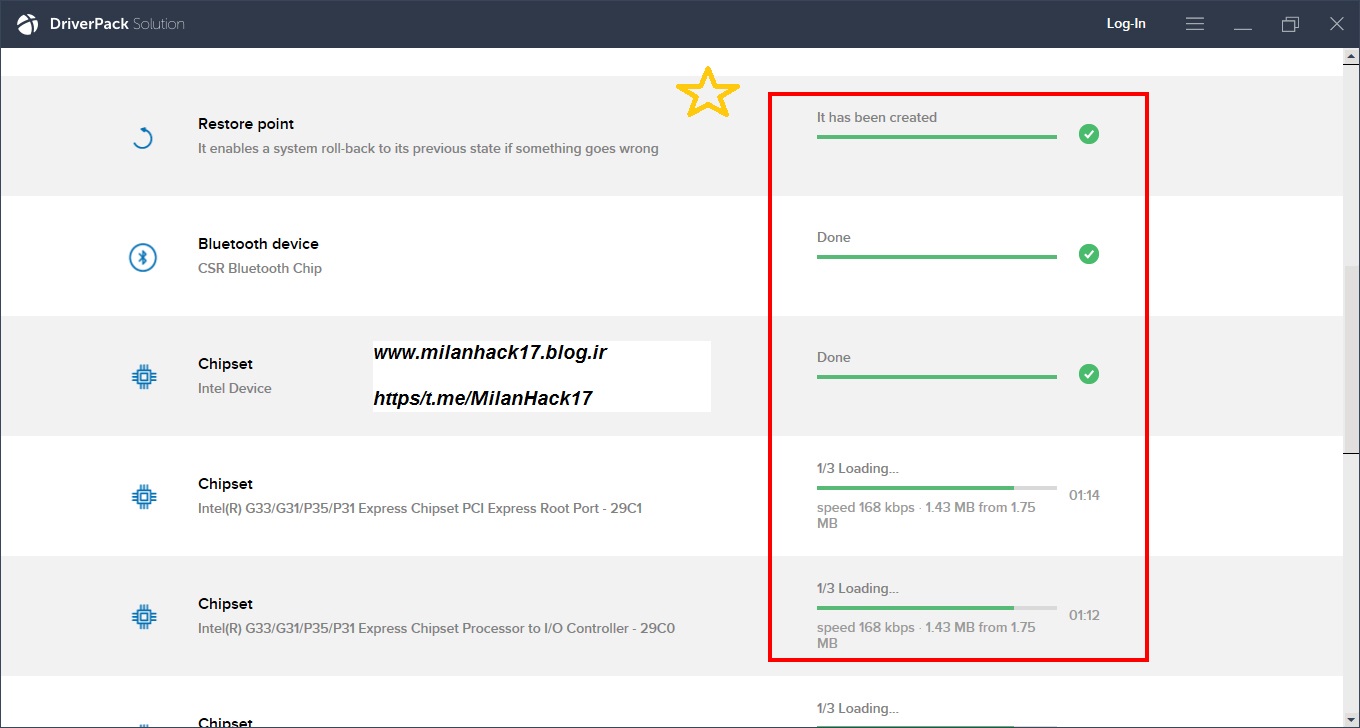Select the 'Done' status for Bluetooth device
The width and height of the screenshot is (1360, 728).
tap(834, 237)
